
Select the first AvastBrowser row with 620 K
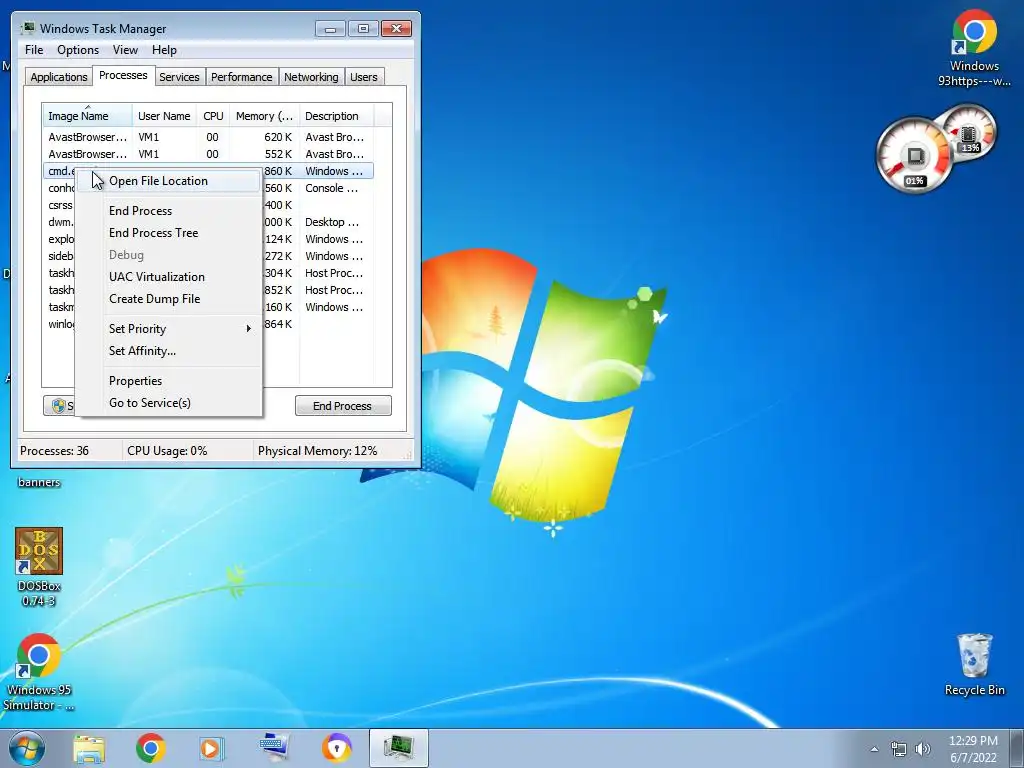tap(208, 137)
